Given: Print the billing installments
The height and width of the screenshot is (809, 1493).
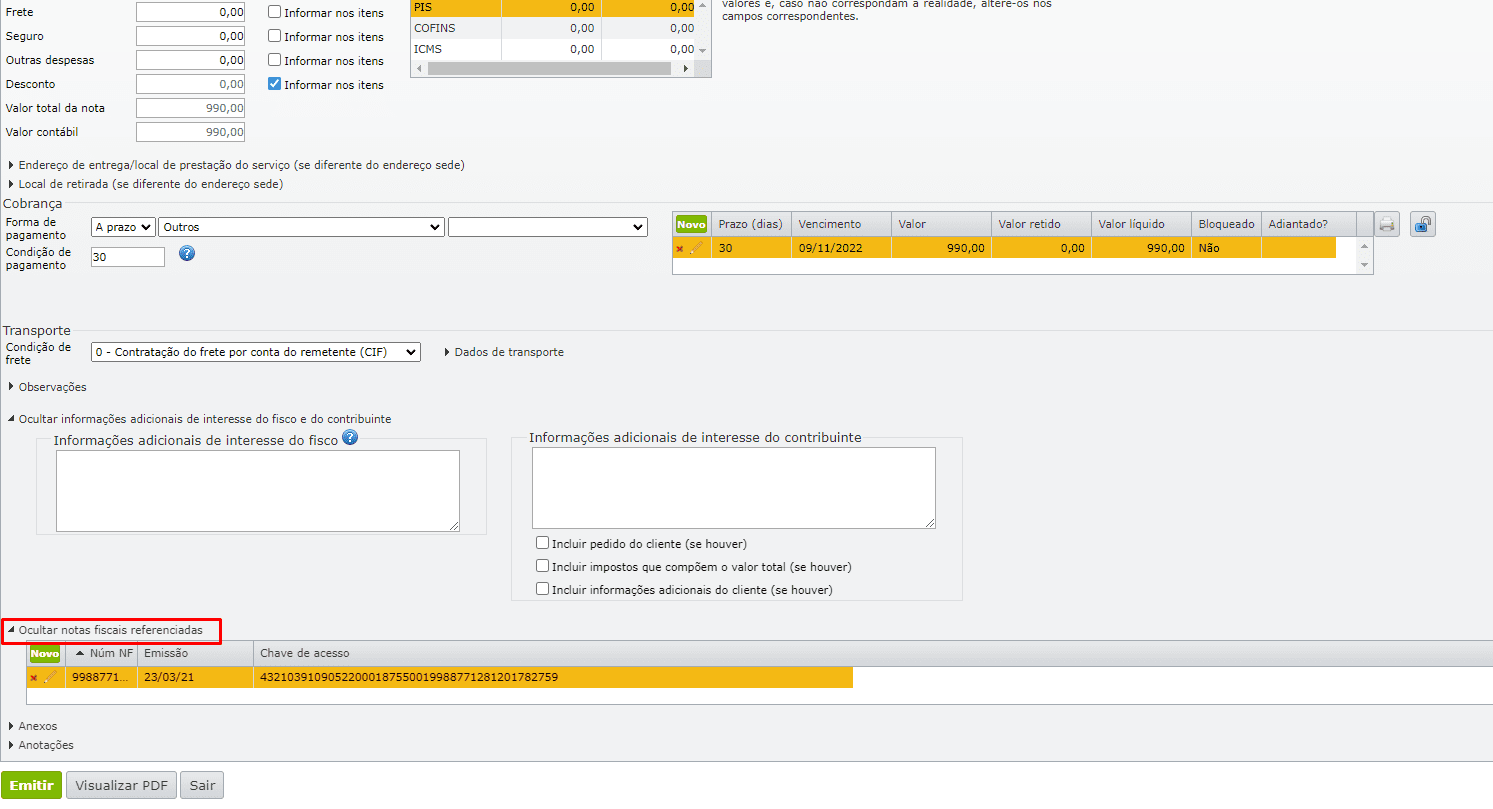Looking at the screenshot, I should pos(1387,224).
